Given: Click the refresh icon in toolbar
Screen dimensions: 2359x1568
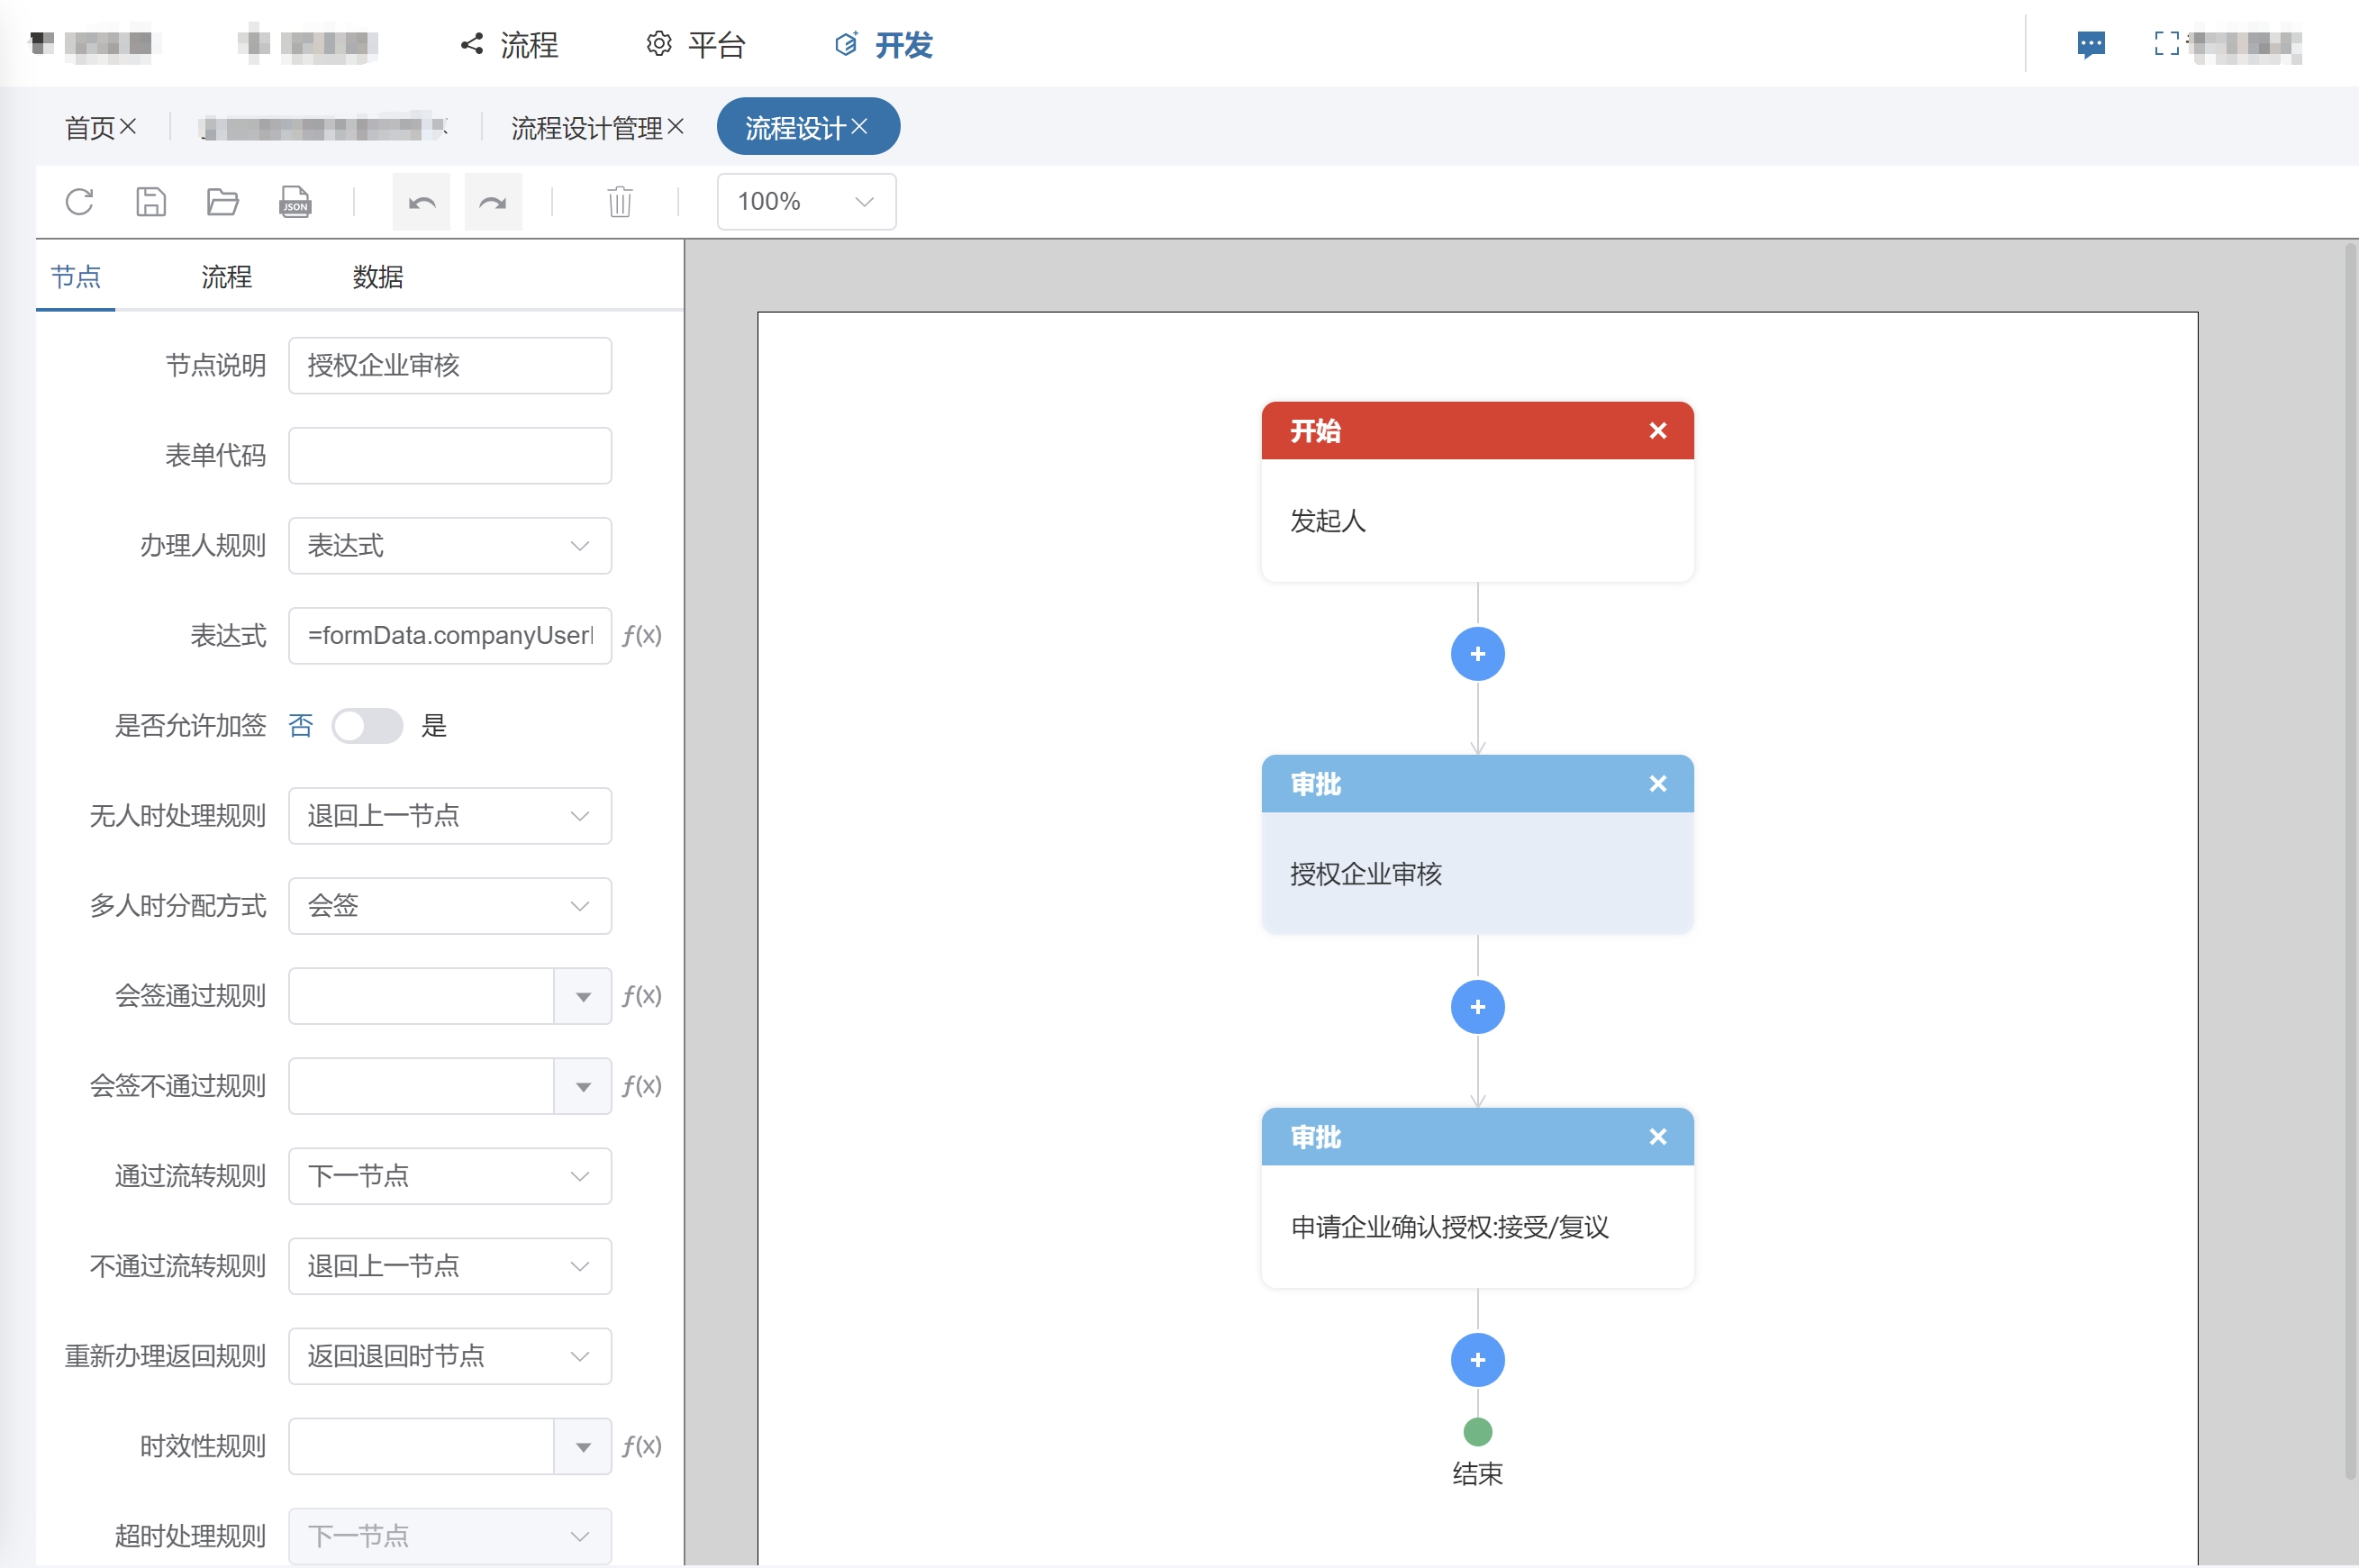Looking at the screenshot, I should [79, 202].
